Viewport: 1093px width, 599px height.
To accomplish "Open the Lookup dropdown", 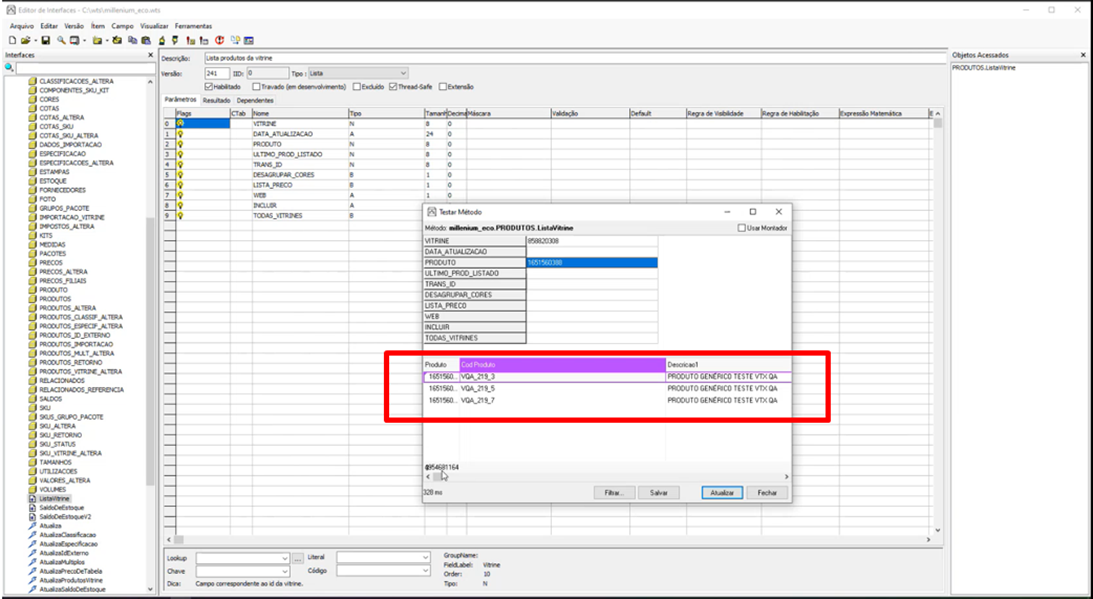I will point(243,558).
